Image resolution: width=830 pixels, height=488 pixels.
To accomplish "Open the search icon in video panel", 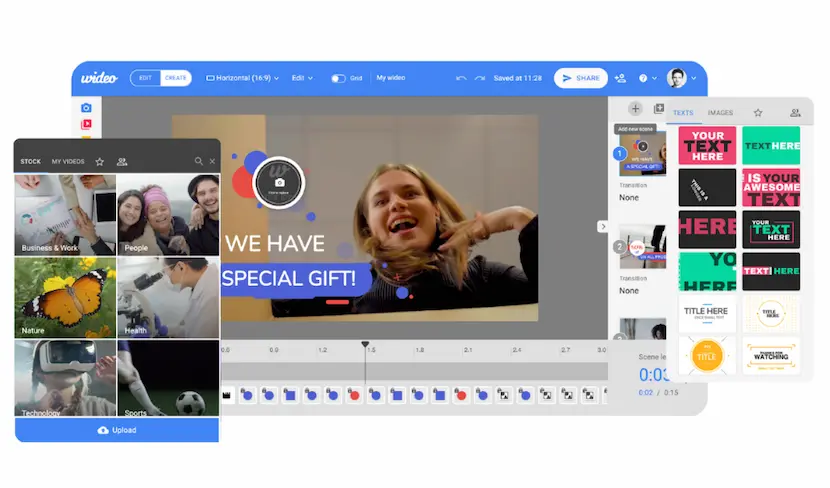I will [x=199, y=161].
